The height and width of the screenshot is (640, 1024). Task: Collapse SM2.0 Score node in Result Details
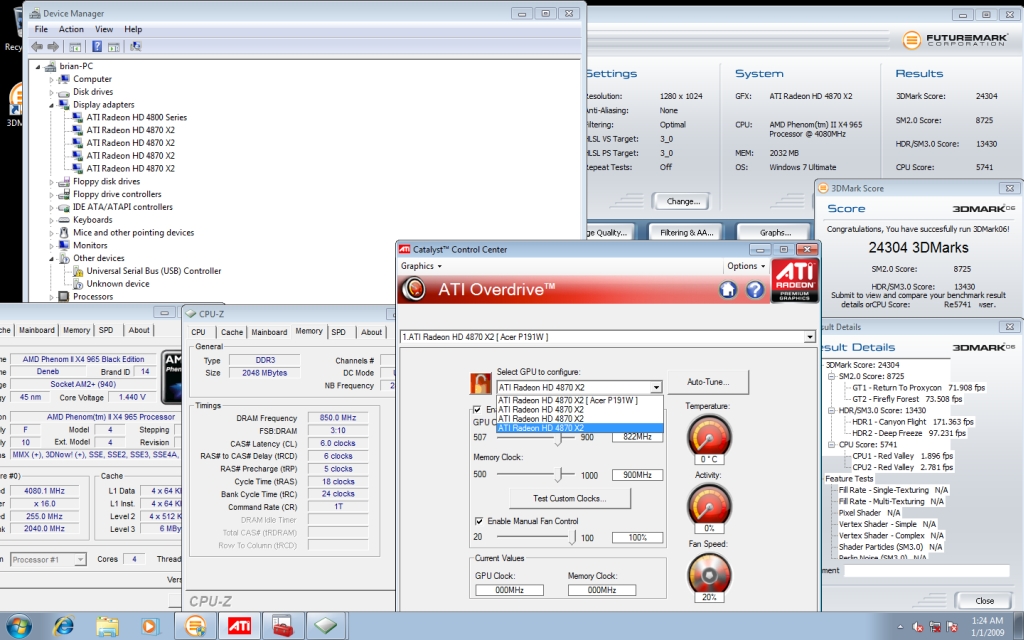[831, 376]
